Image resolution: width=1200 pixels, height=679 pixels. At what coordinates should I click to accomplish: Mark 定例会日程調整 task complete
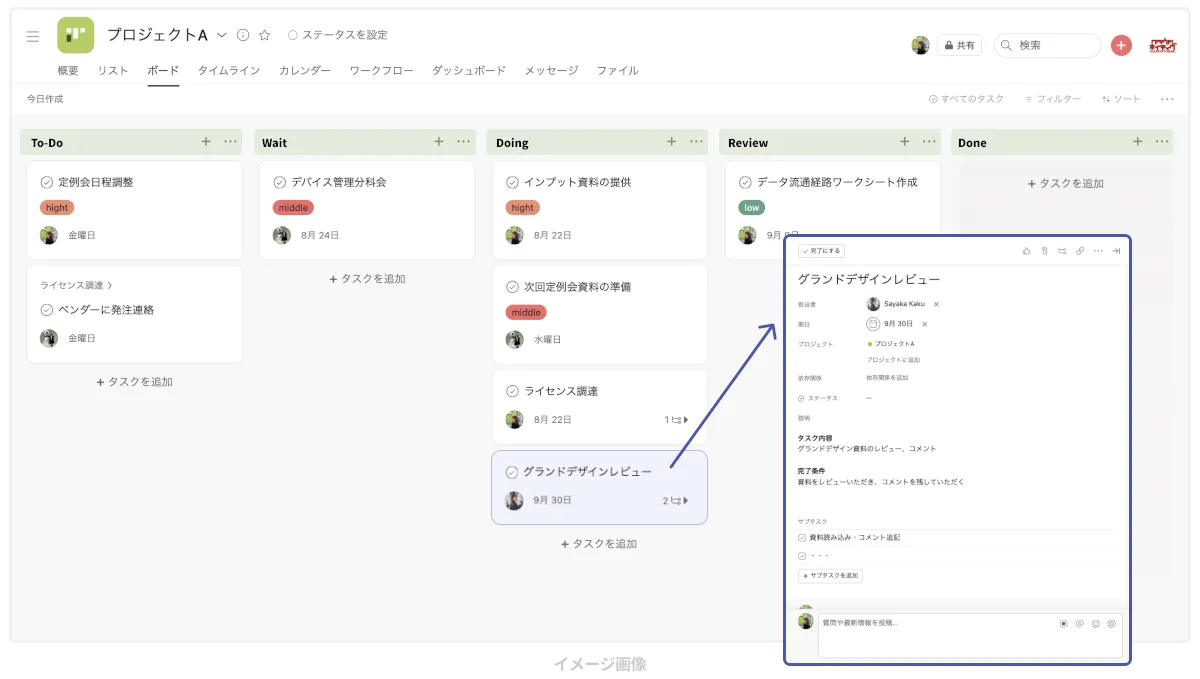(47, 182)
